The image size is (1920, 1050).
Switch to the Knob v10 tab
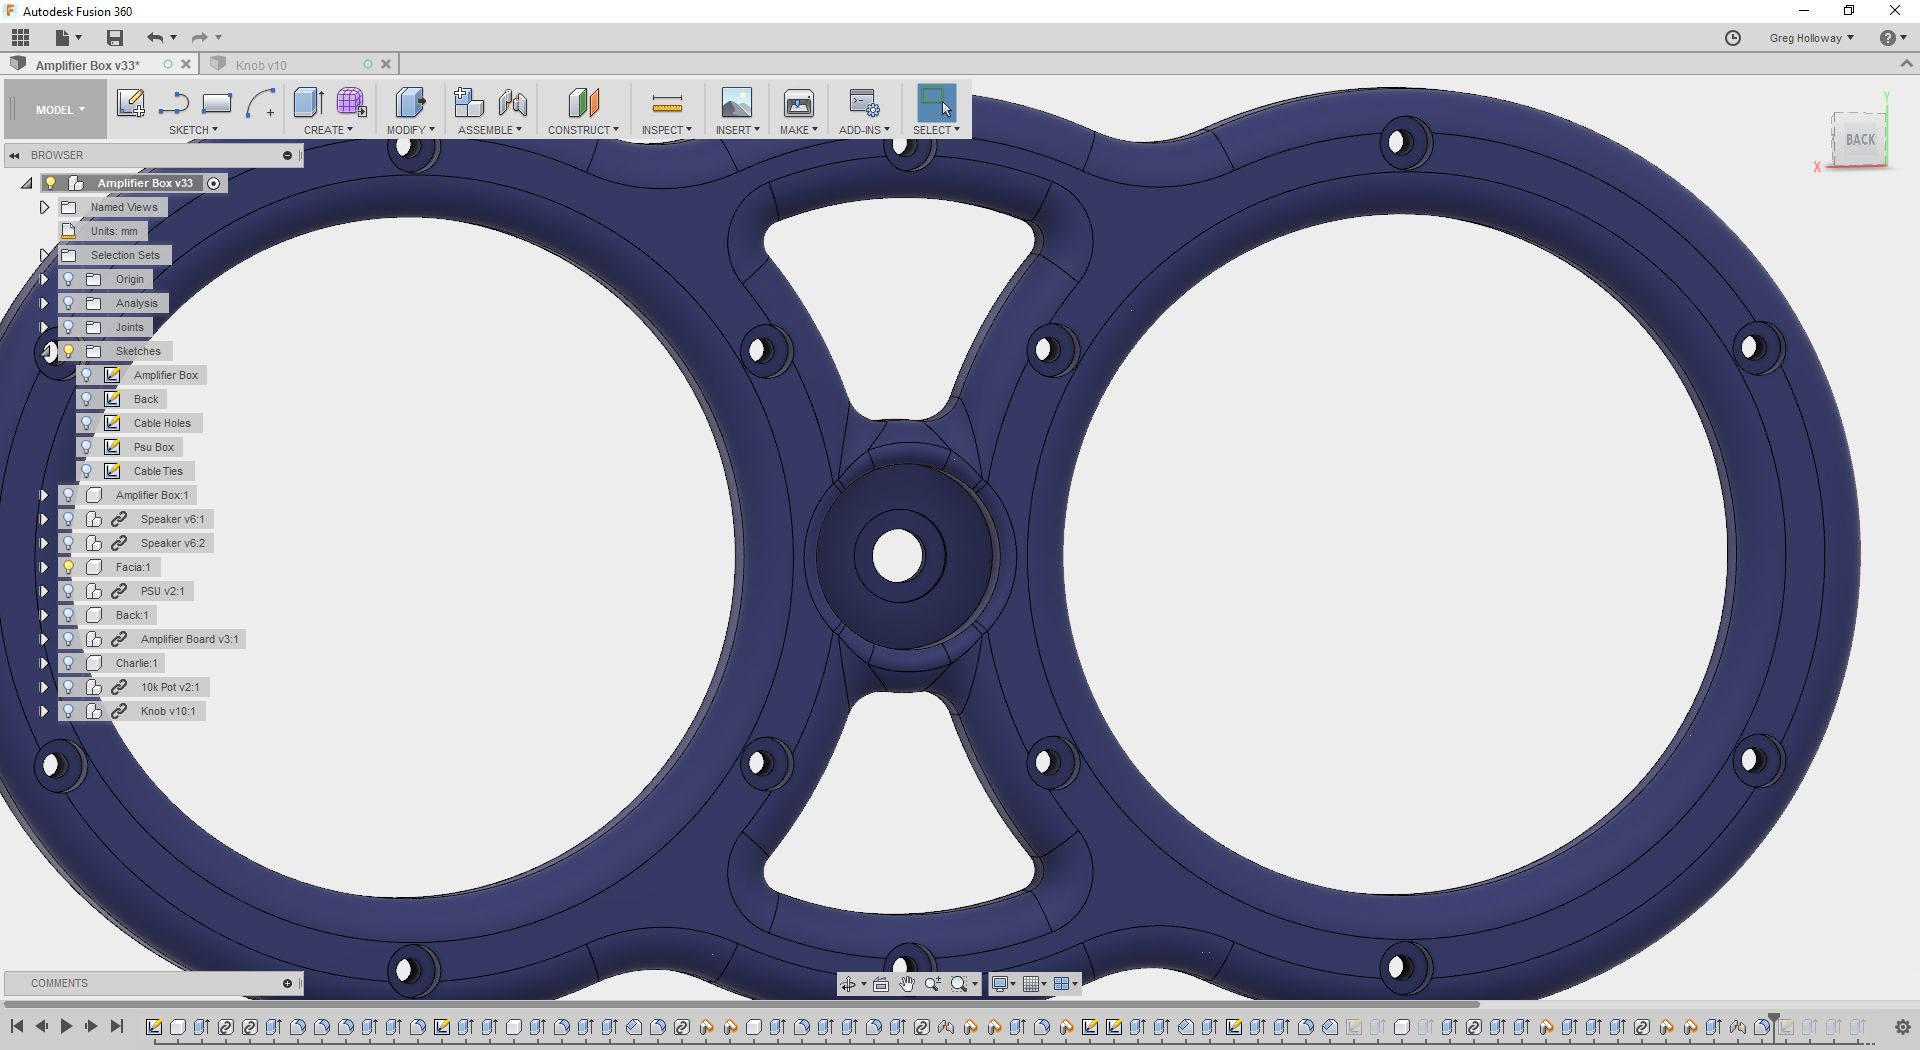[261, 65]
